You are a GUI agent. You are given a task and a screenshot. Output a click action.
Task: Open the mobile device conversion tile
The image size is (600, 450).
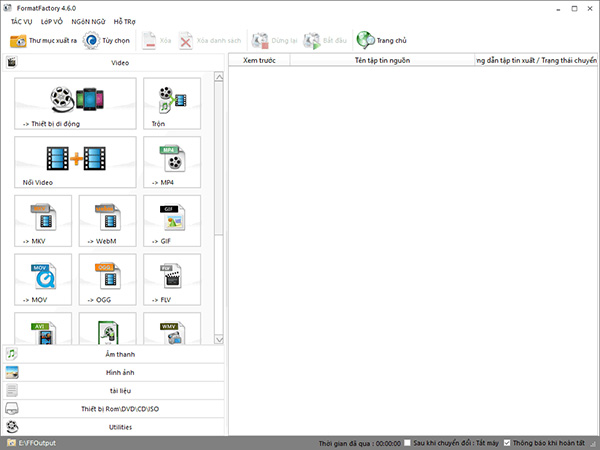[75, 103]
